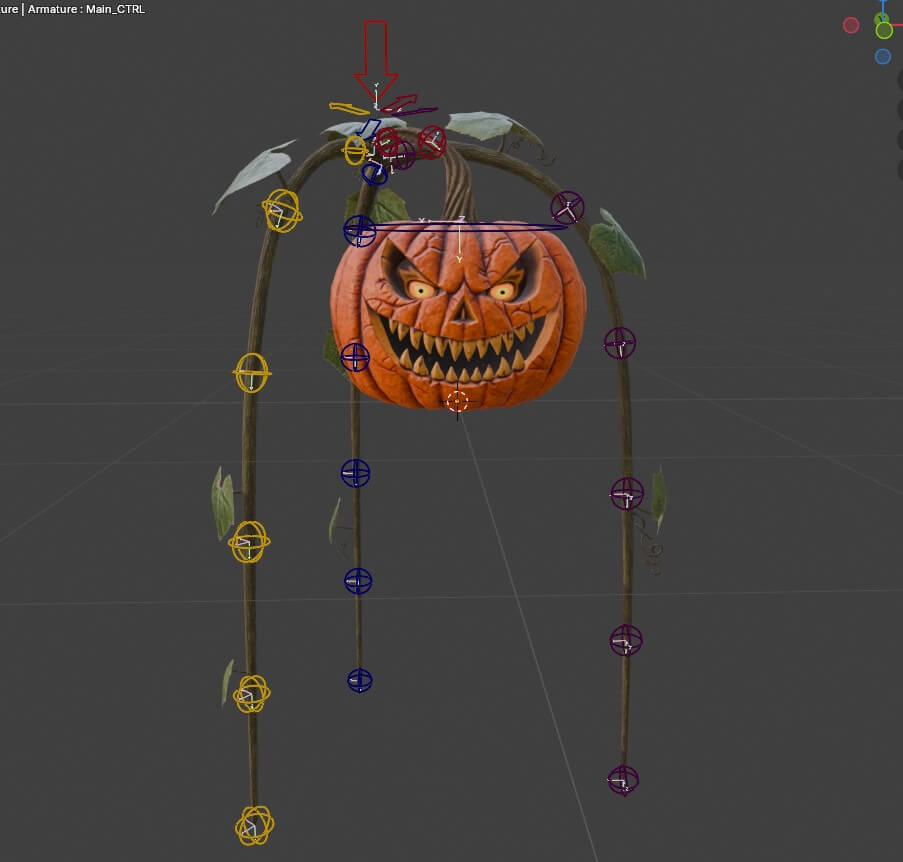Select the fourth purple sphere on the right vine

(626, 640)
